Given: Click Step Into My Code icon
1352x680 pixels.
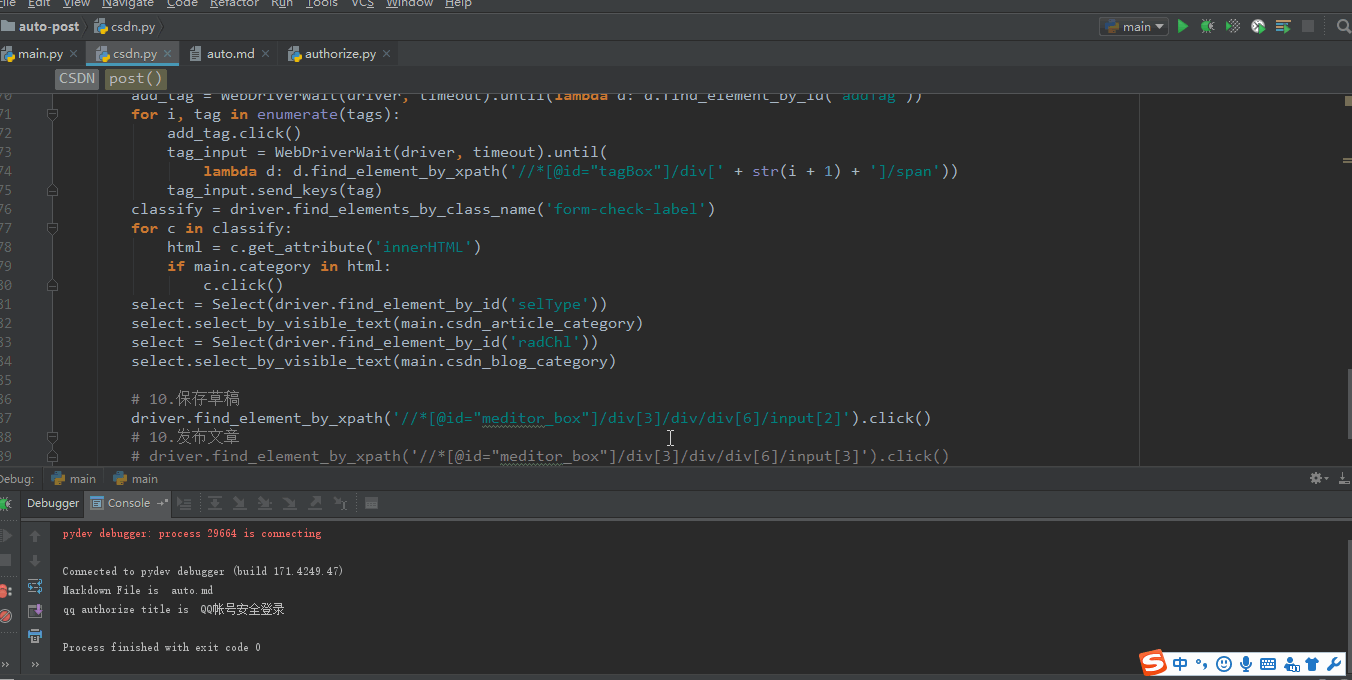Looking at the screenshot, I should 264,503.
